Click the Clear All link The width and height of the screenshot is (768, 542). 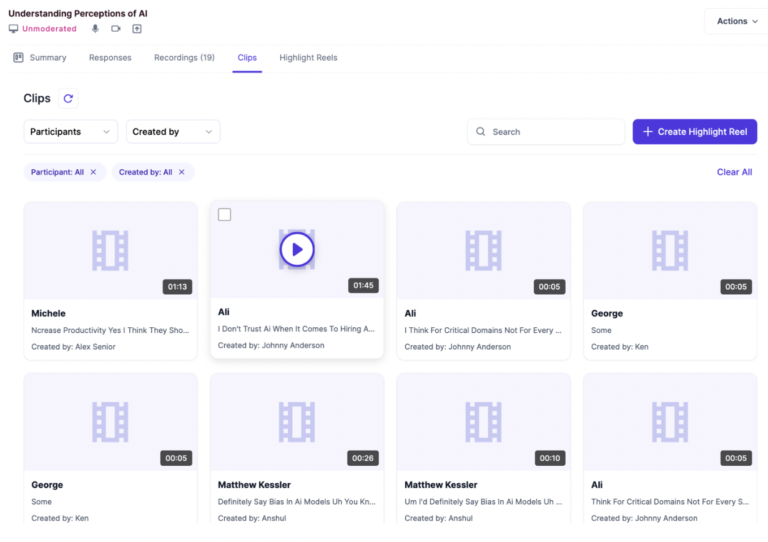734,172
